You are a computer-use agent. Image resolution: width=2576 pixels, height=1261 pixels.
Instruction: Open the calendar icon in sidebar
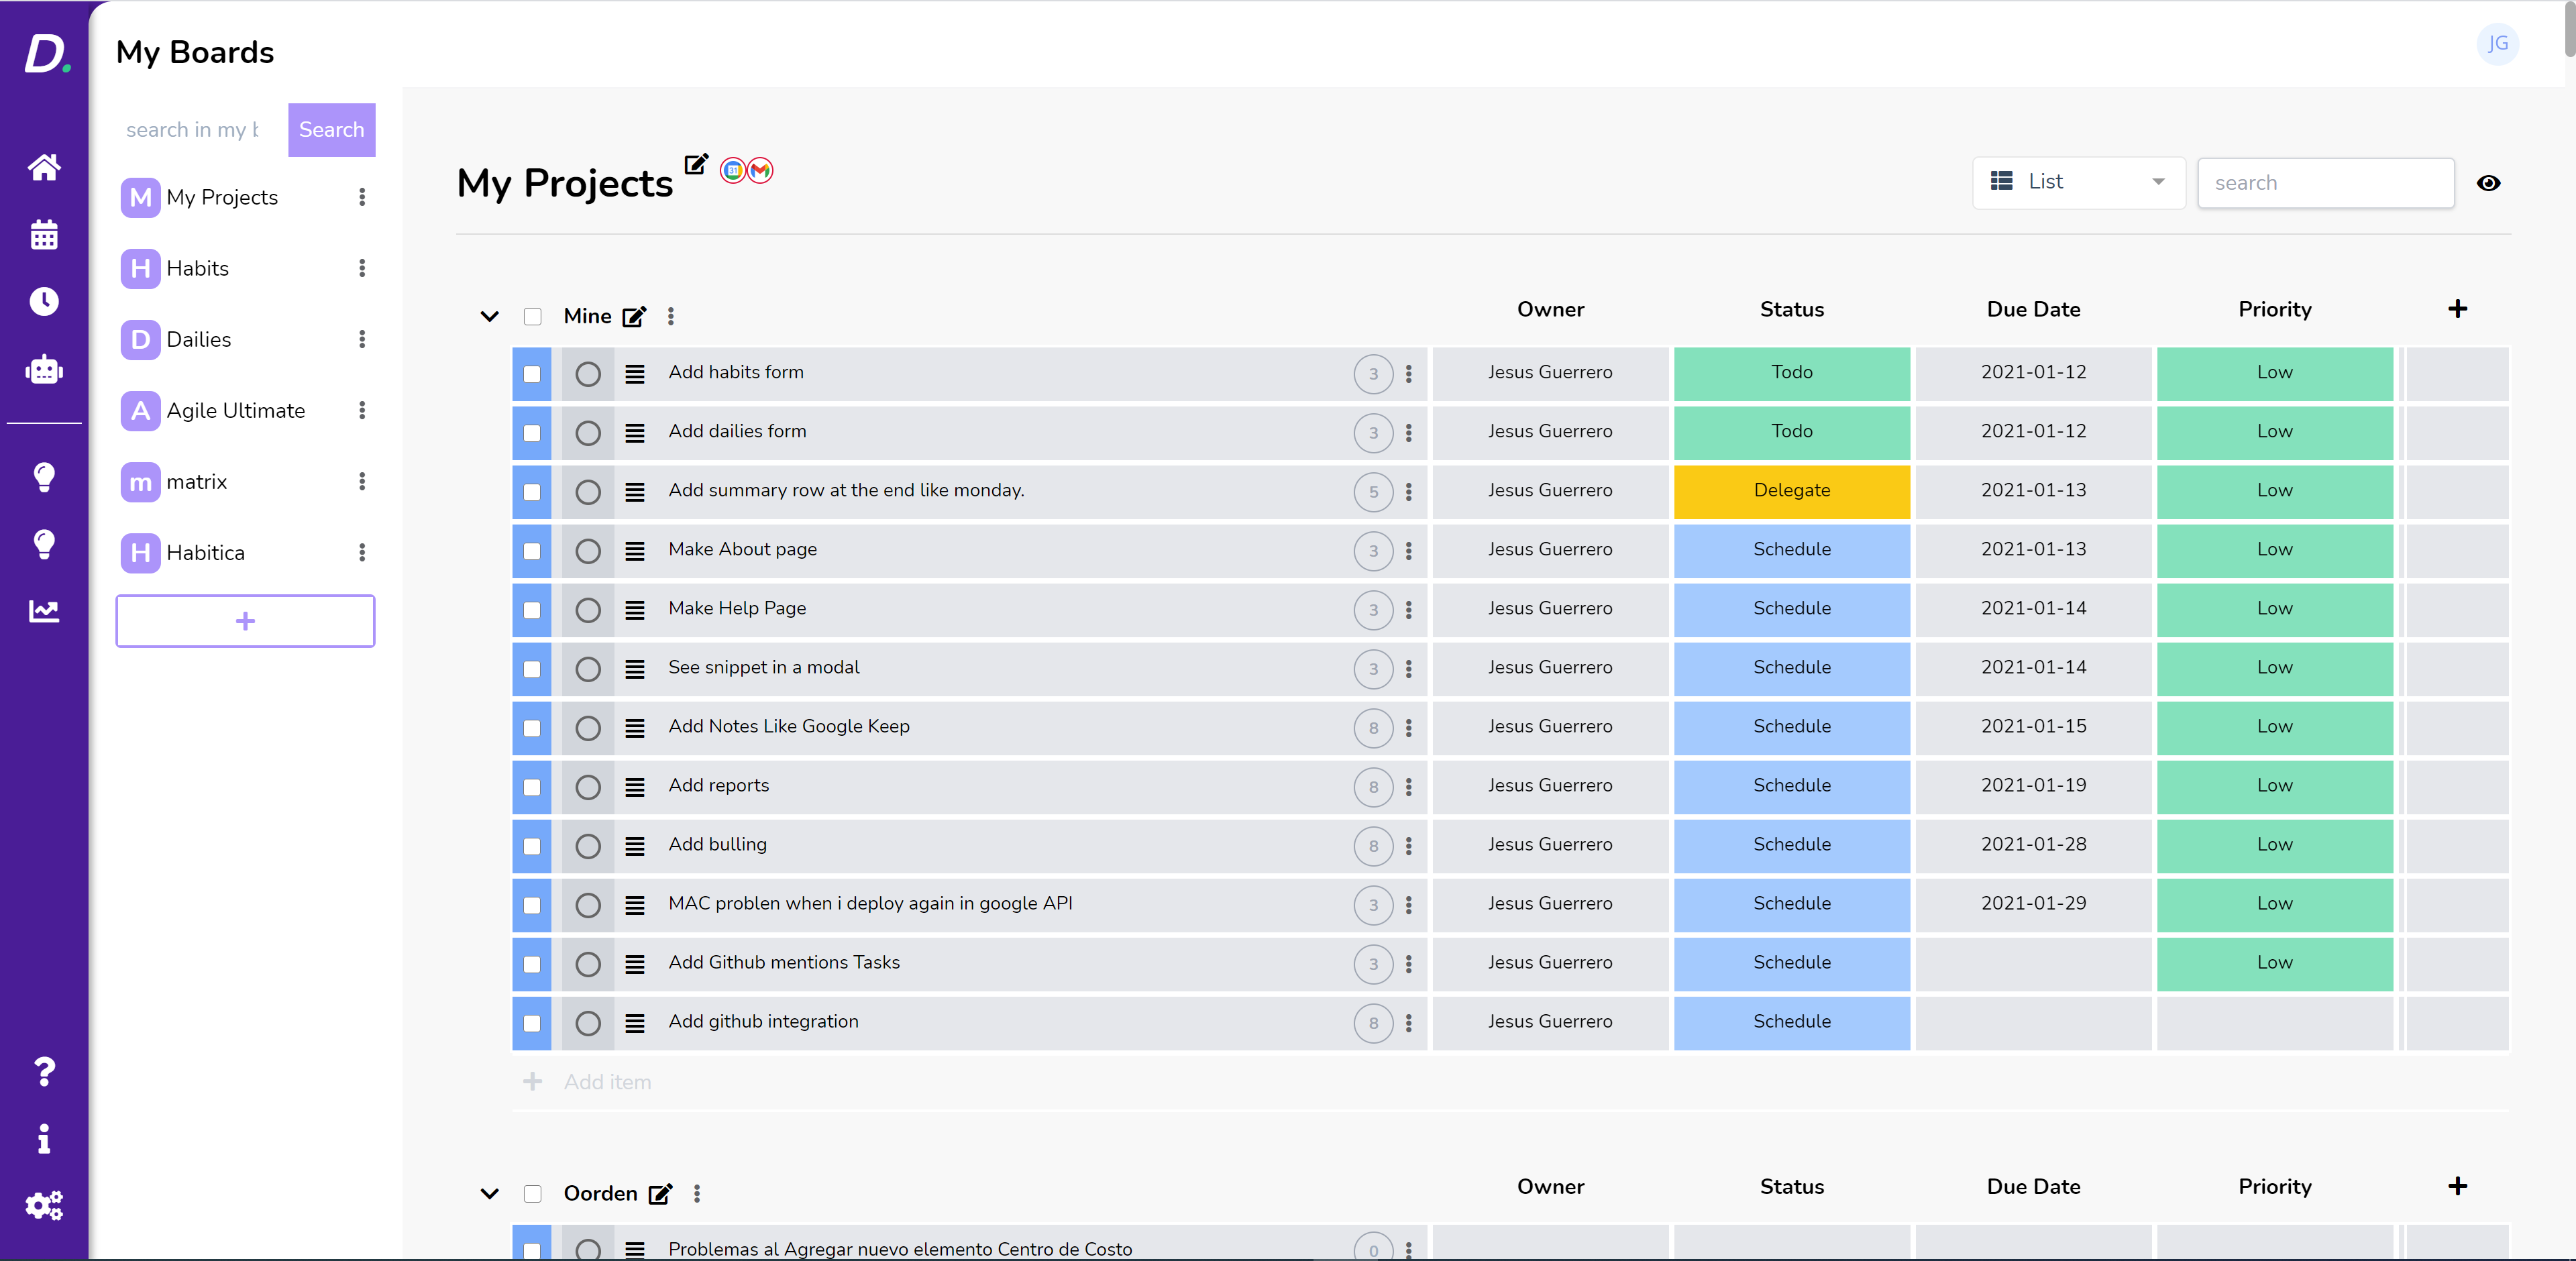point(44,235)
